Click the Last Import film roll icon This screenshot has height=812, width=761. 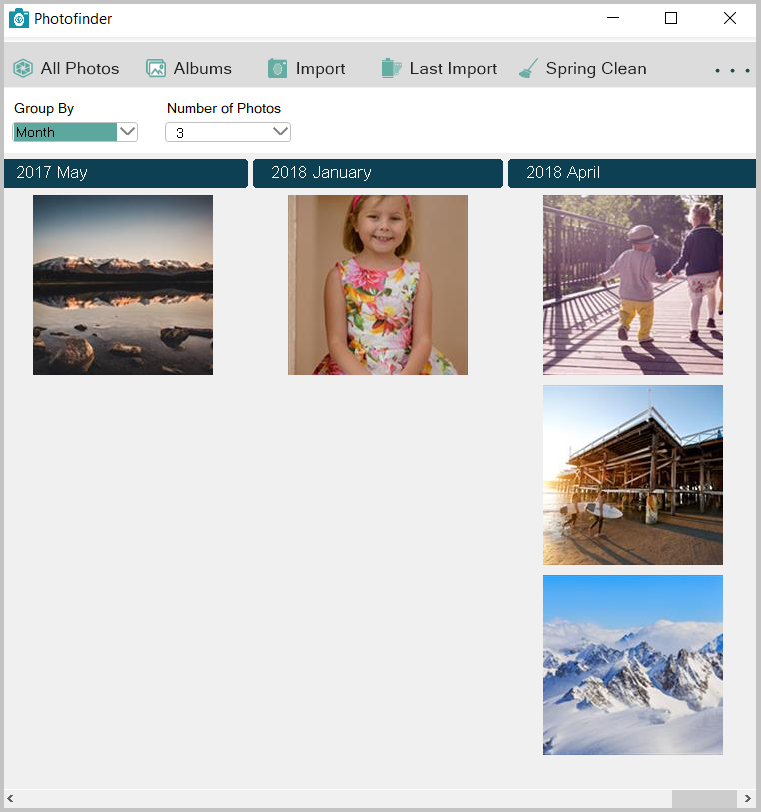pyautogui.click(x=391, y=68)
